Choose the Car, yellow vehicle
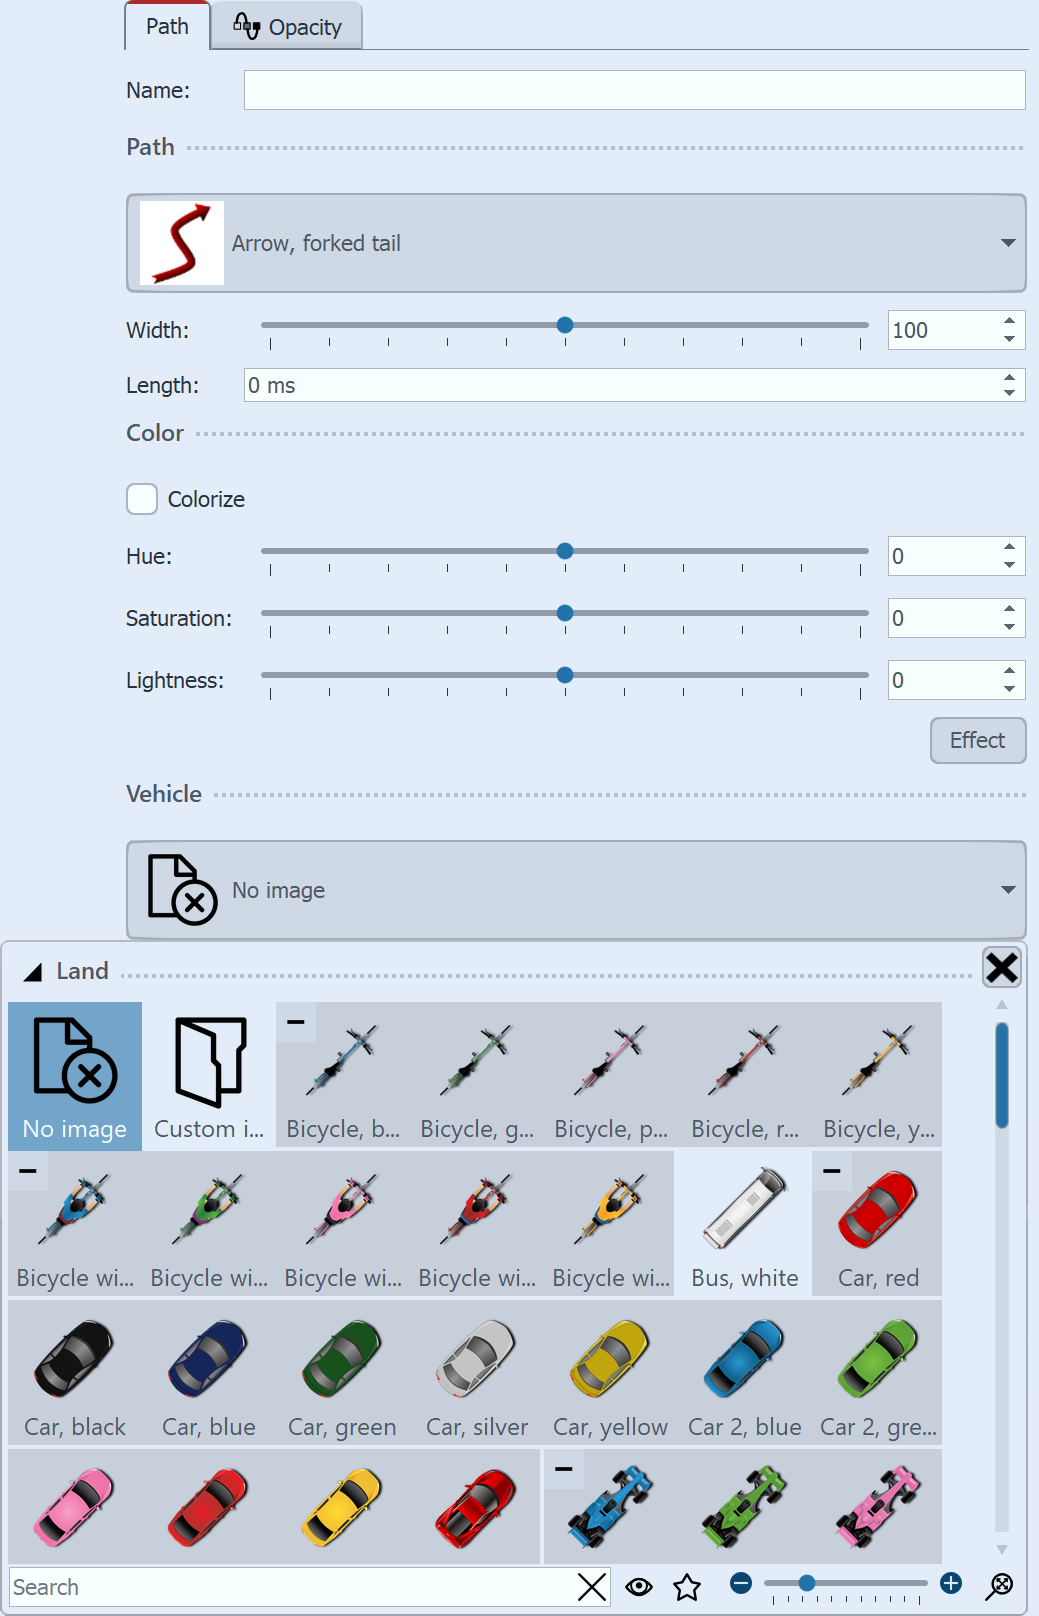 coord(611,1373)
